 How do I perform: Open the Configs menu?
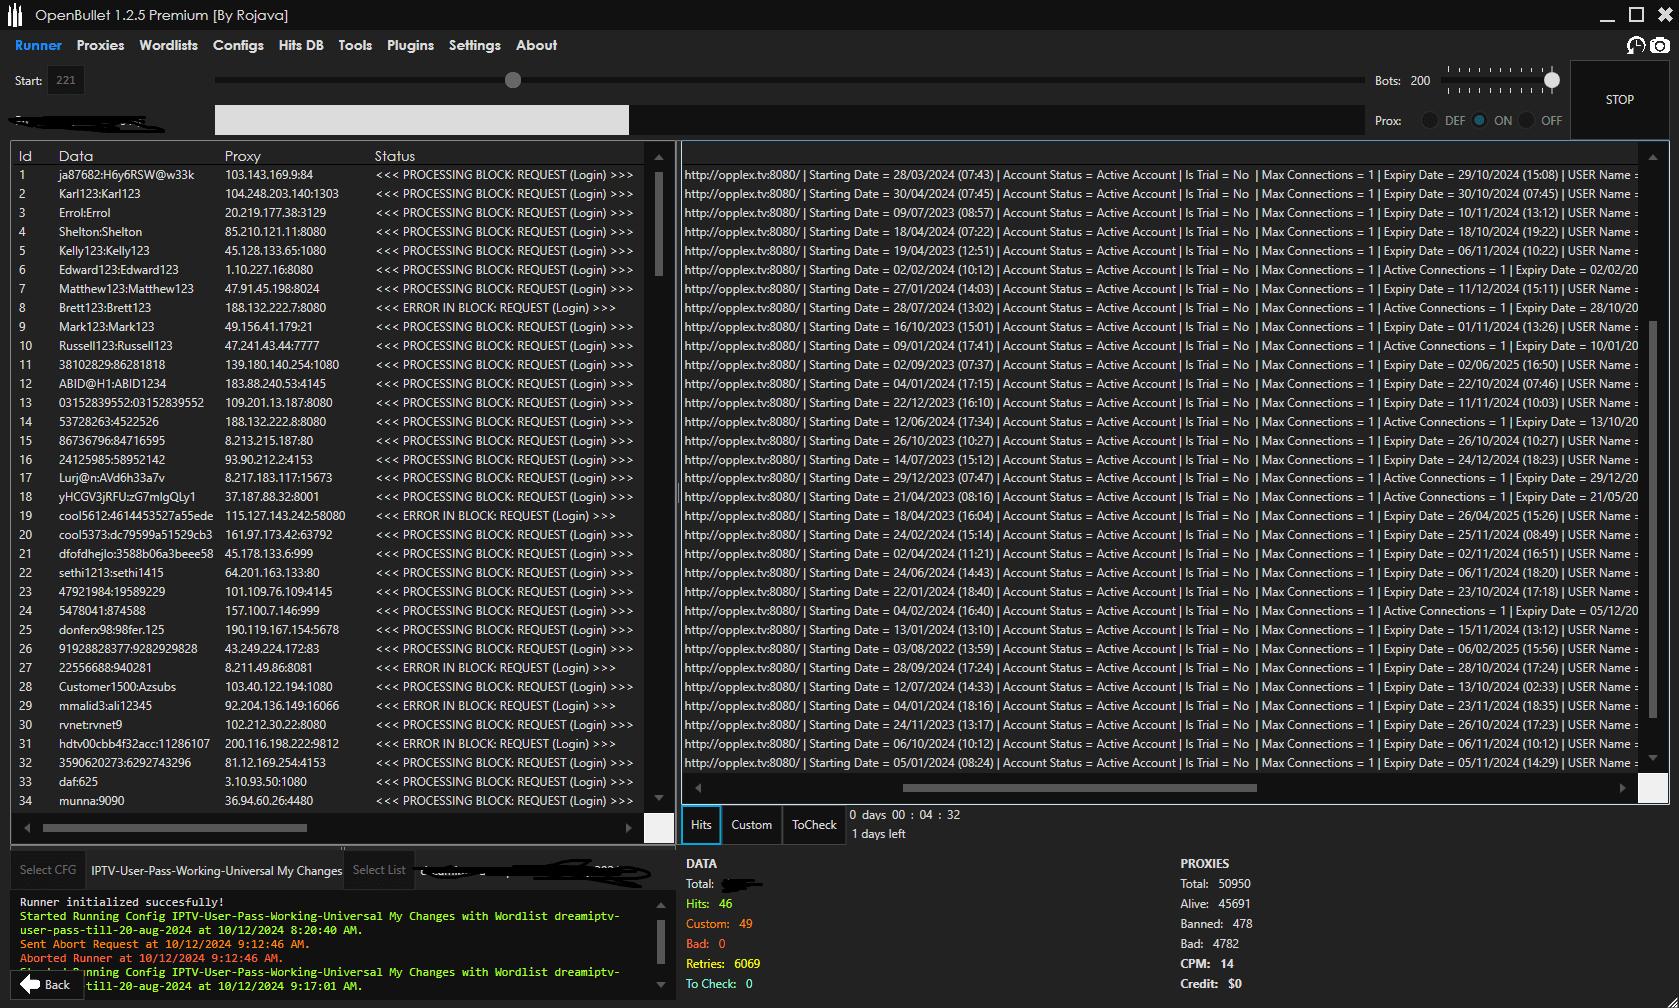tap(238, 45)
